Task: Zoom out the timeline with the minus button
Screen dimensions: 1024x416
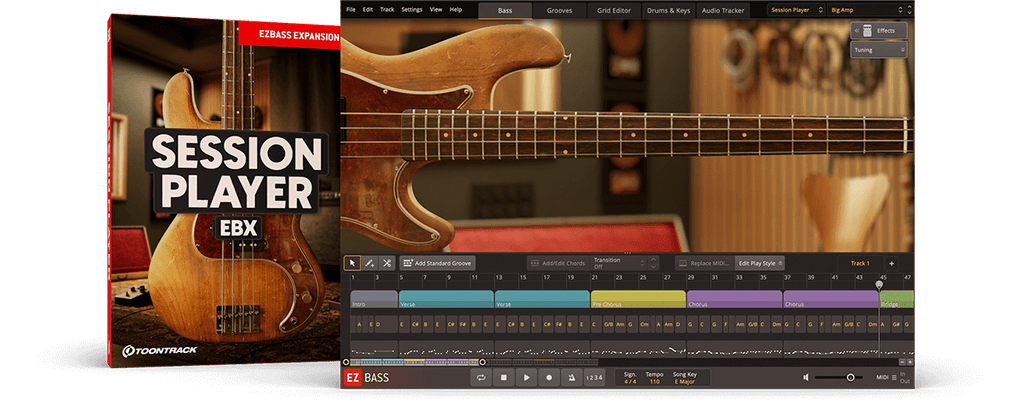Action: [903, 362]
